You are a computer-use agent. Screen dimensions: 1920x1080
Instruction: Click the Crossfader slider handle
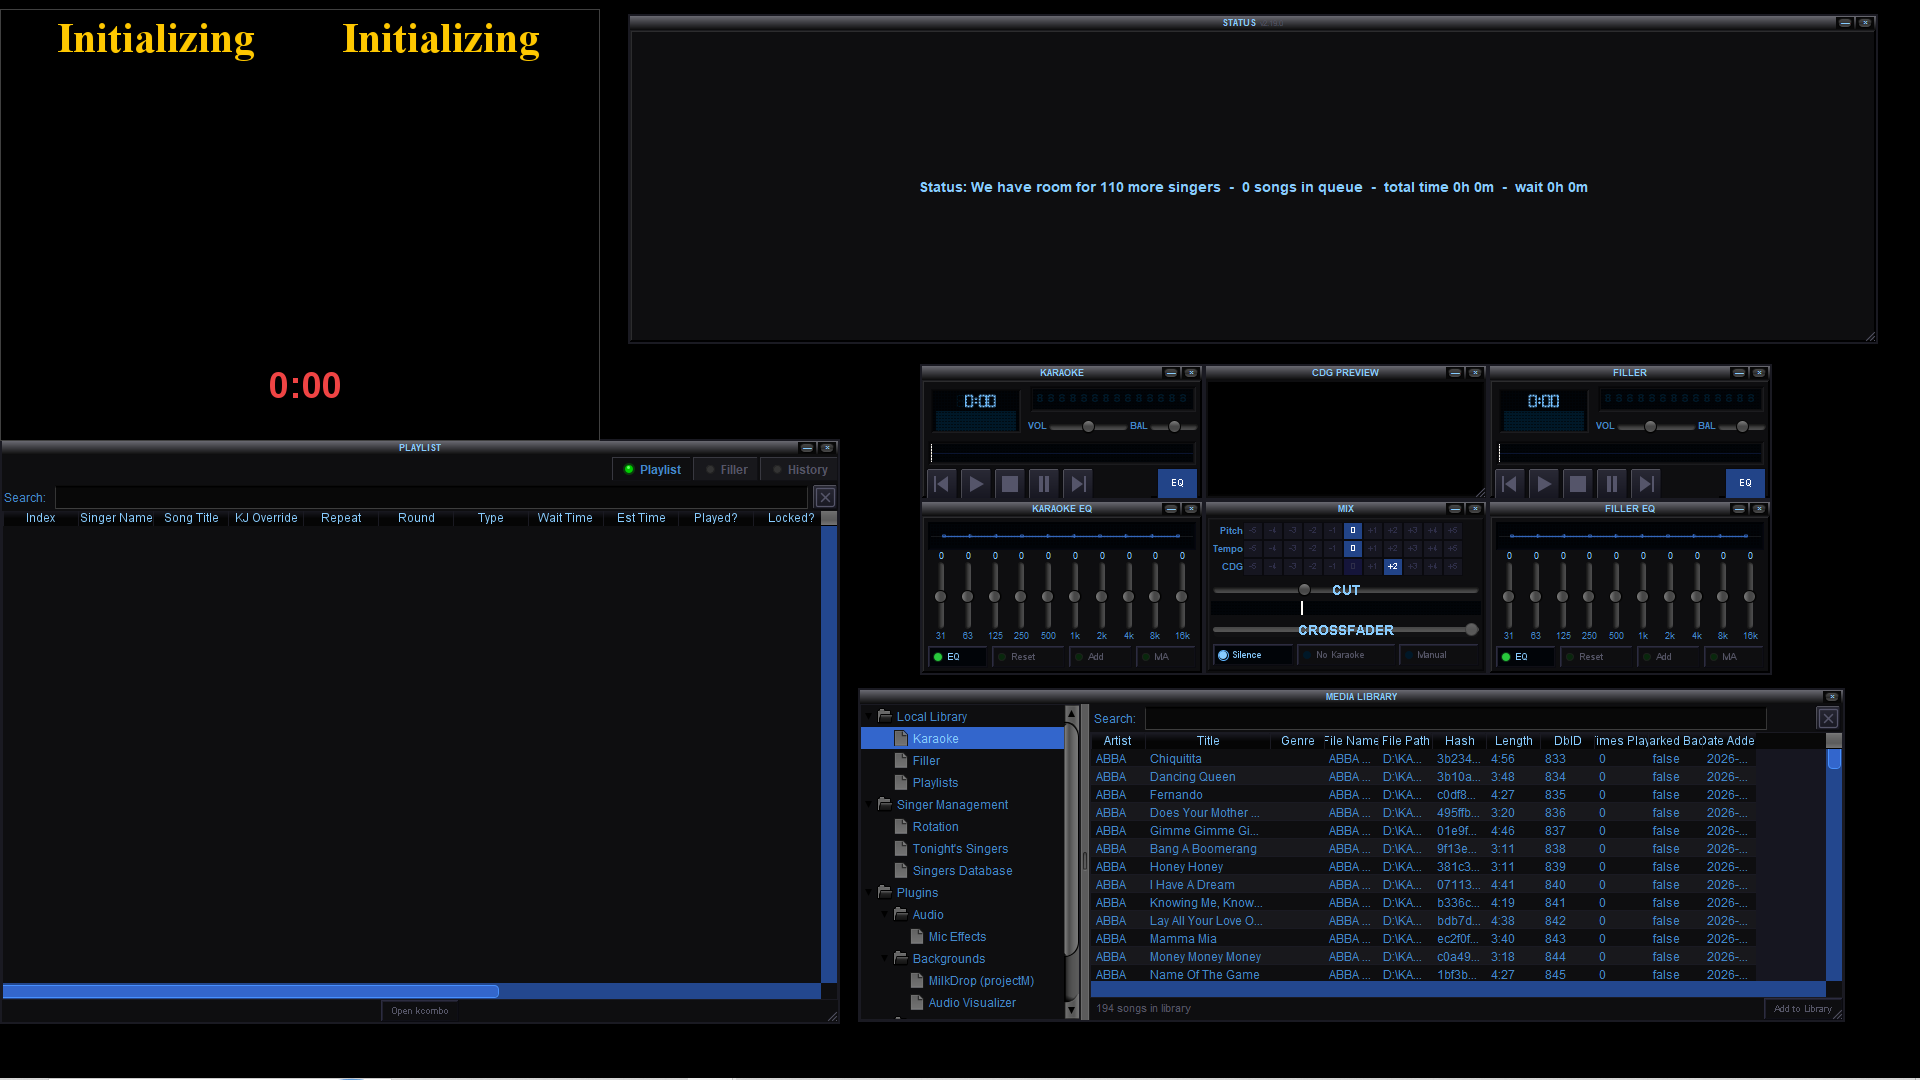pyautogui.click(x=1471, y=629)
